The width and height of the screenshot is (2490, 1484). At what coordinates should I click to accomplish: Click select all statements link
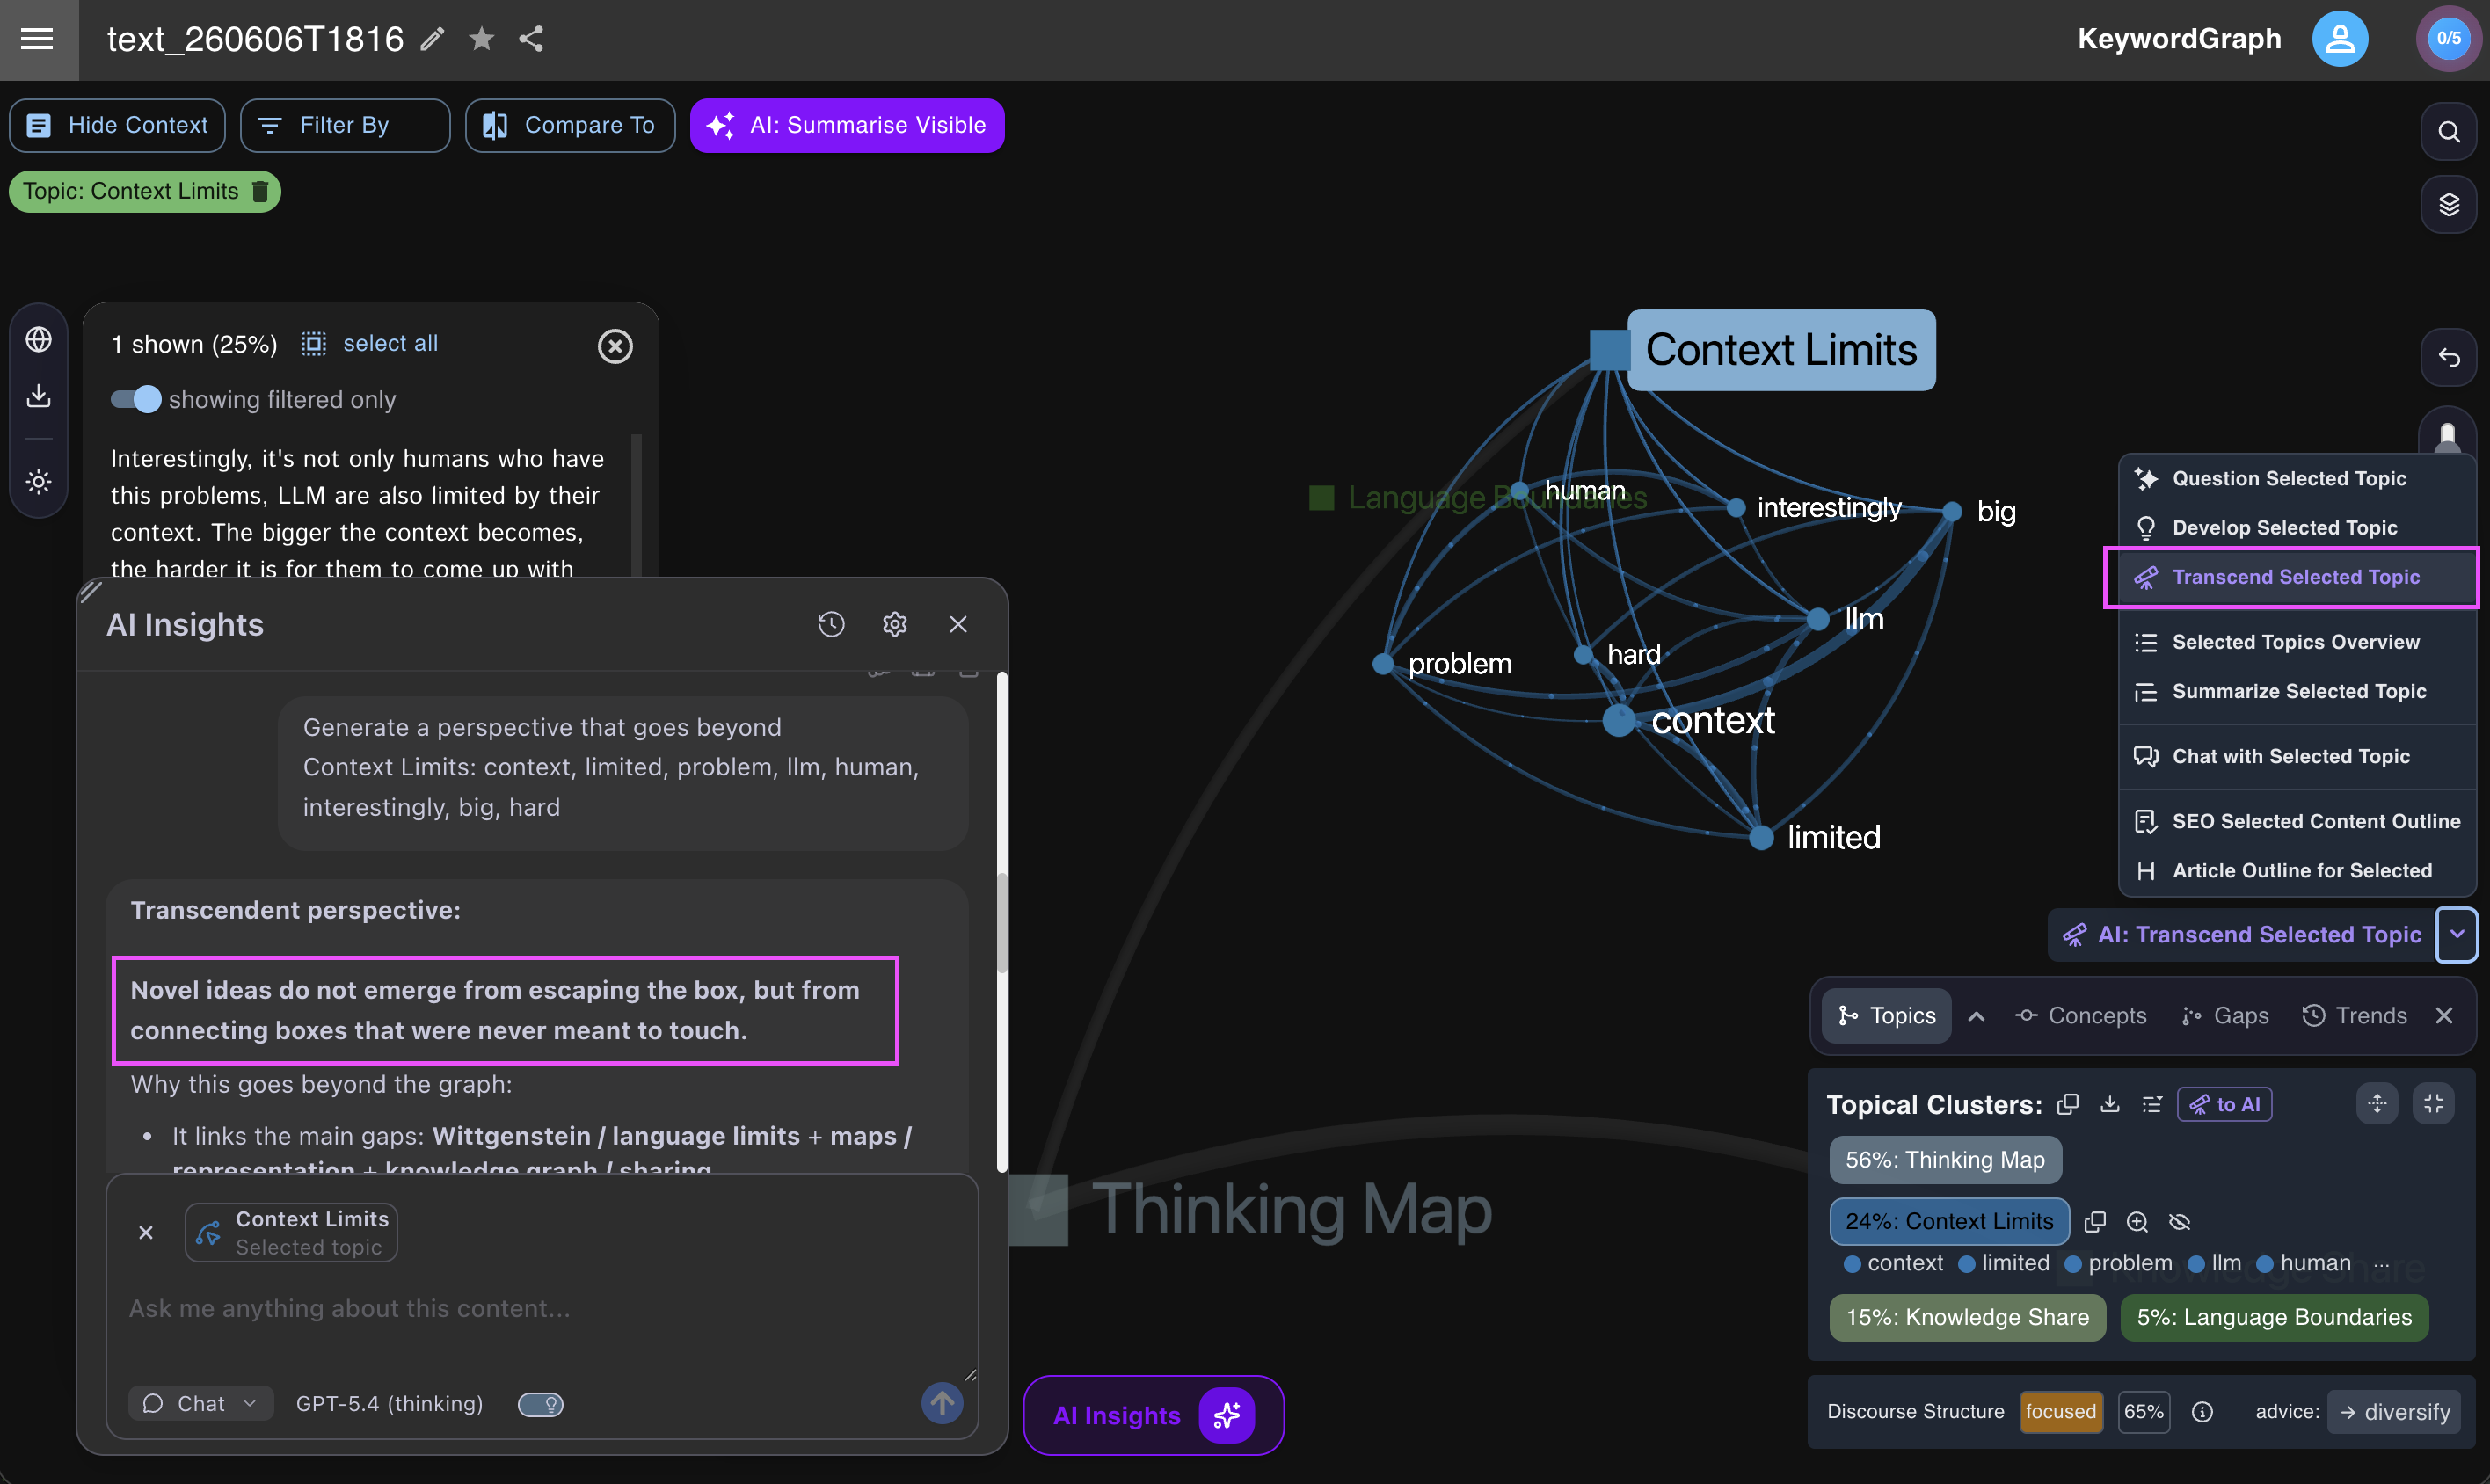tap(371, 344)
